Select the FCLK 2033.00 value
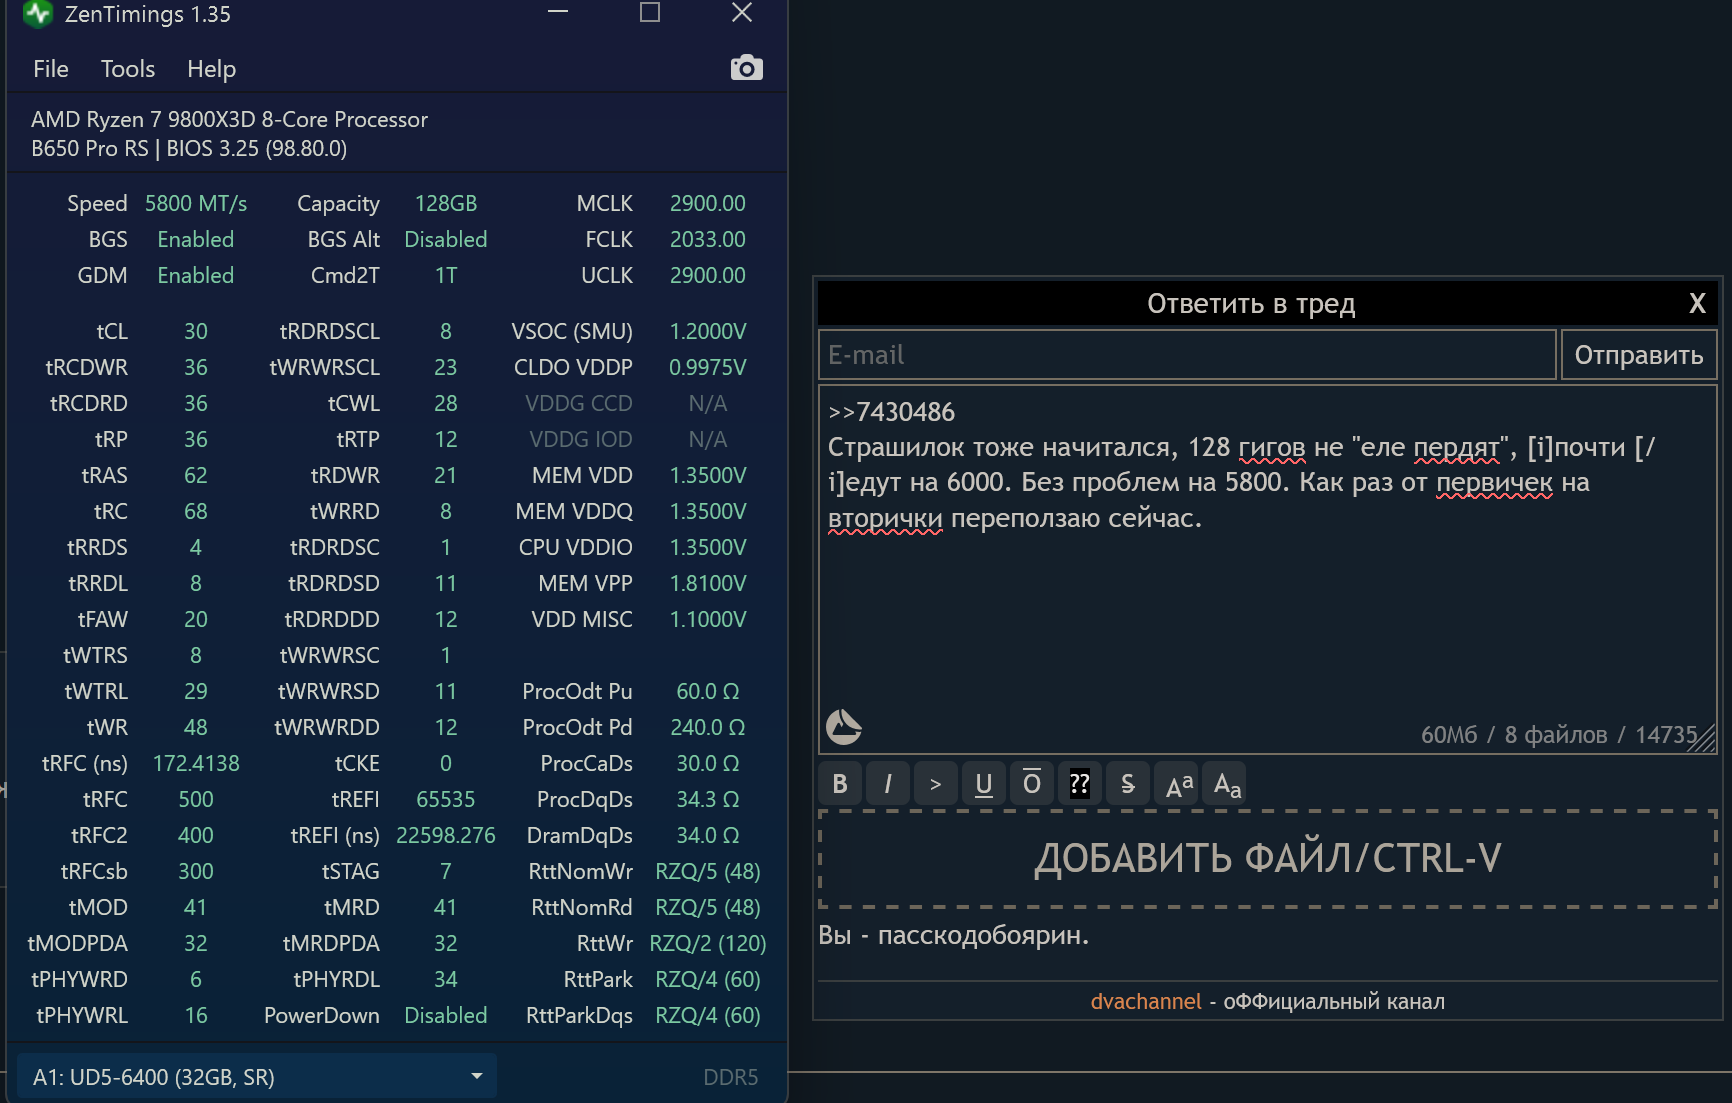The width and height of the screenshot is (1732, 1103). click(x=708, y=239)
